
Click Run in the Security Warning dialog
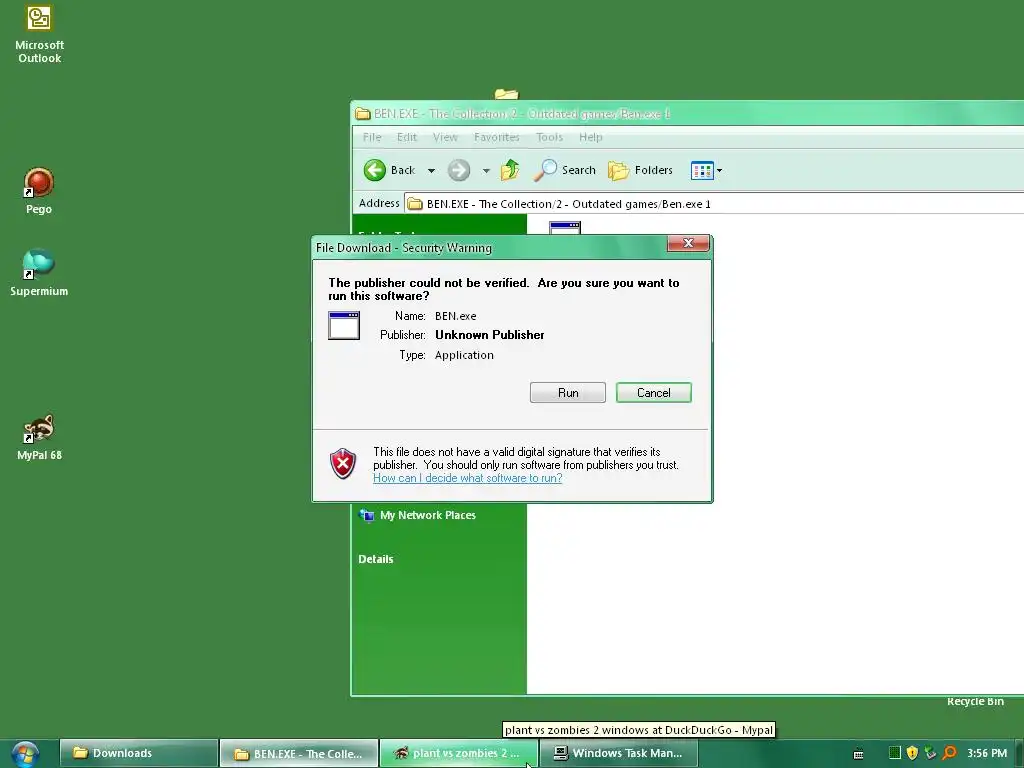(x=568, y=392)
